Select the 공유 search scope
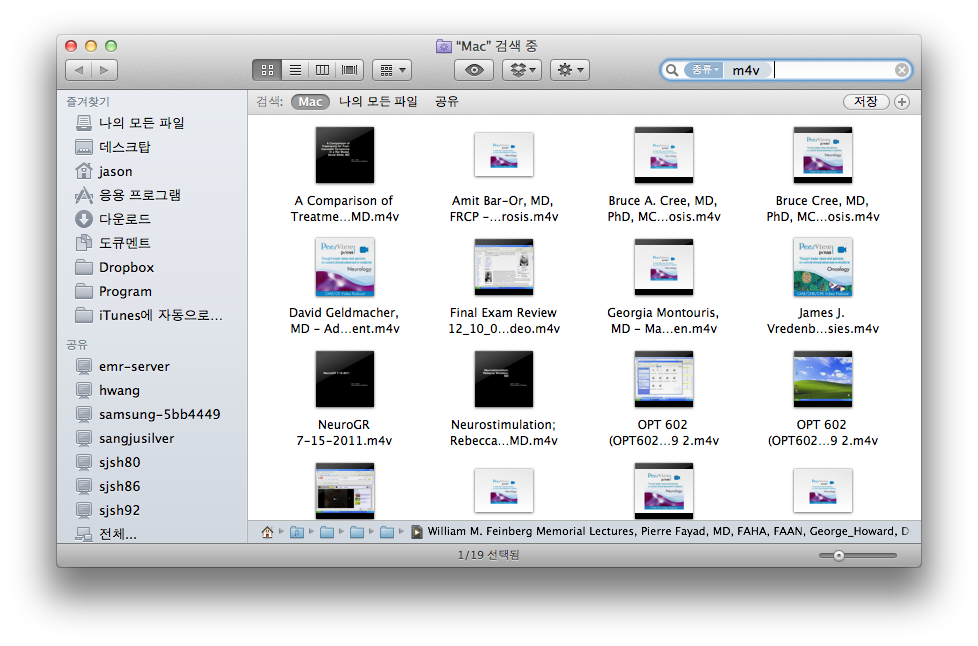The width and height of the screenshot is (978, 646). click(x=447, y=102)
